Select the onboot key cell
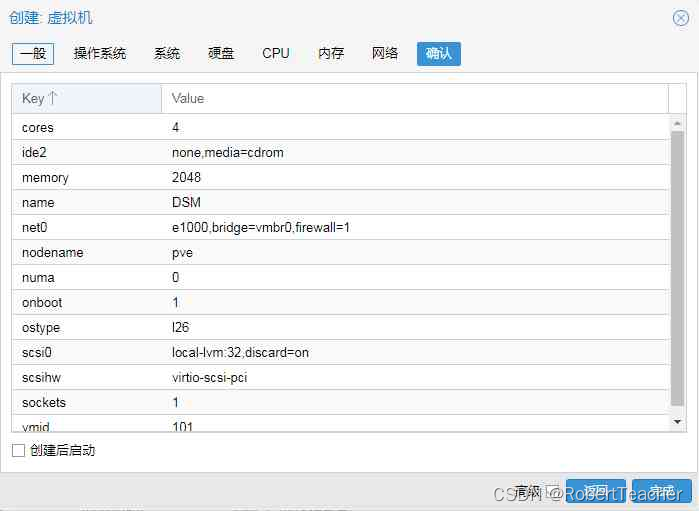 point(86,302)
